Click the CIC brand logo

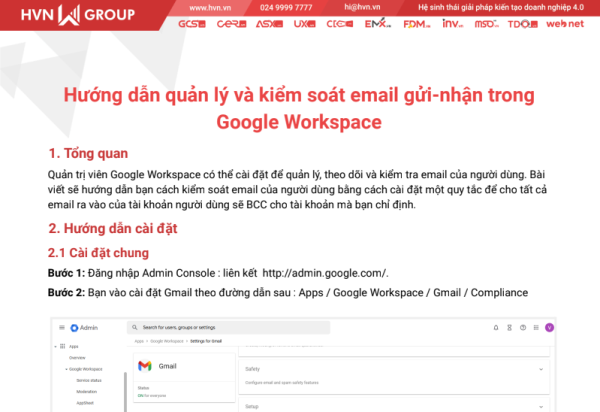tap(339, 24)
